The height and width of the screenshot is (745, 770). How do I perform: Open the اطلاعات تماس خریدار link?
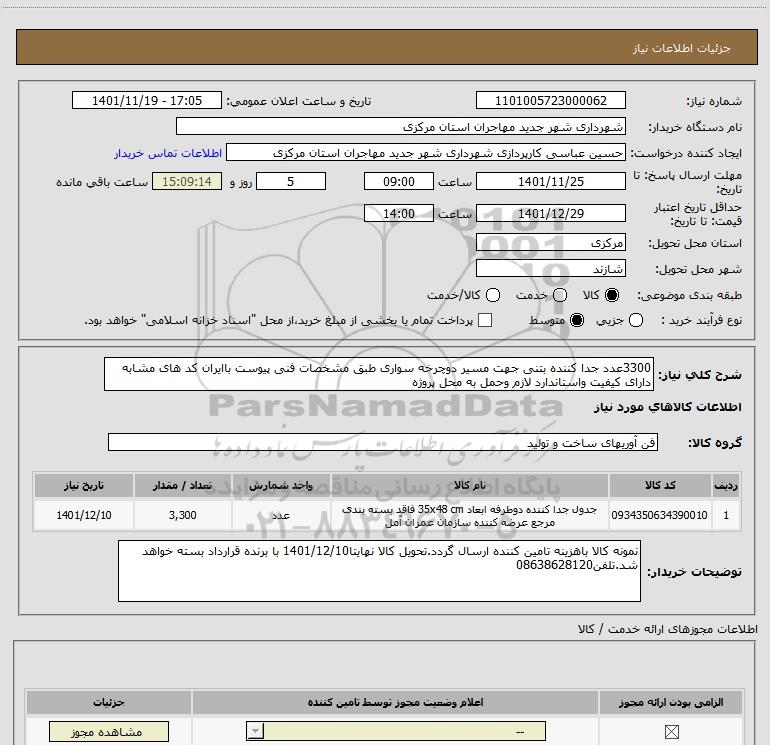point(168,153)
